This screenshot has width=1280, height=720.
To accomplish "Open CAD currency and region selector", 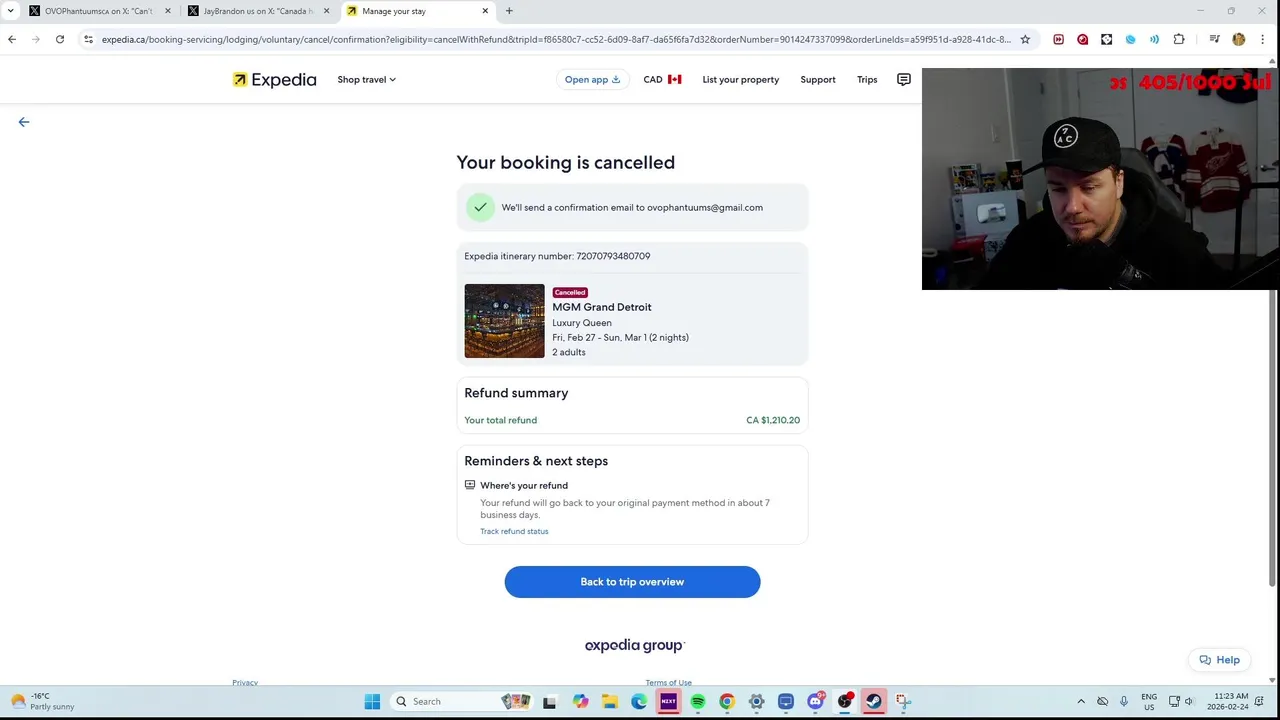I will (x=662, y=80).
